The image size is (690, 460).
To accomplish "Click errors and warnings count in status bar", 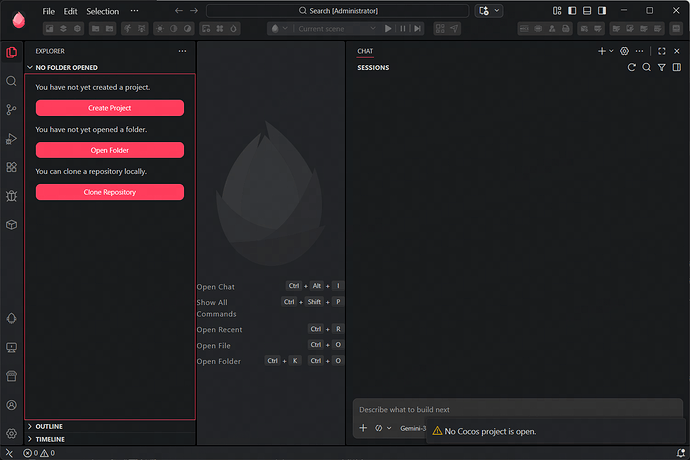I will (39, 453).
